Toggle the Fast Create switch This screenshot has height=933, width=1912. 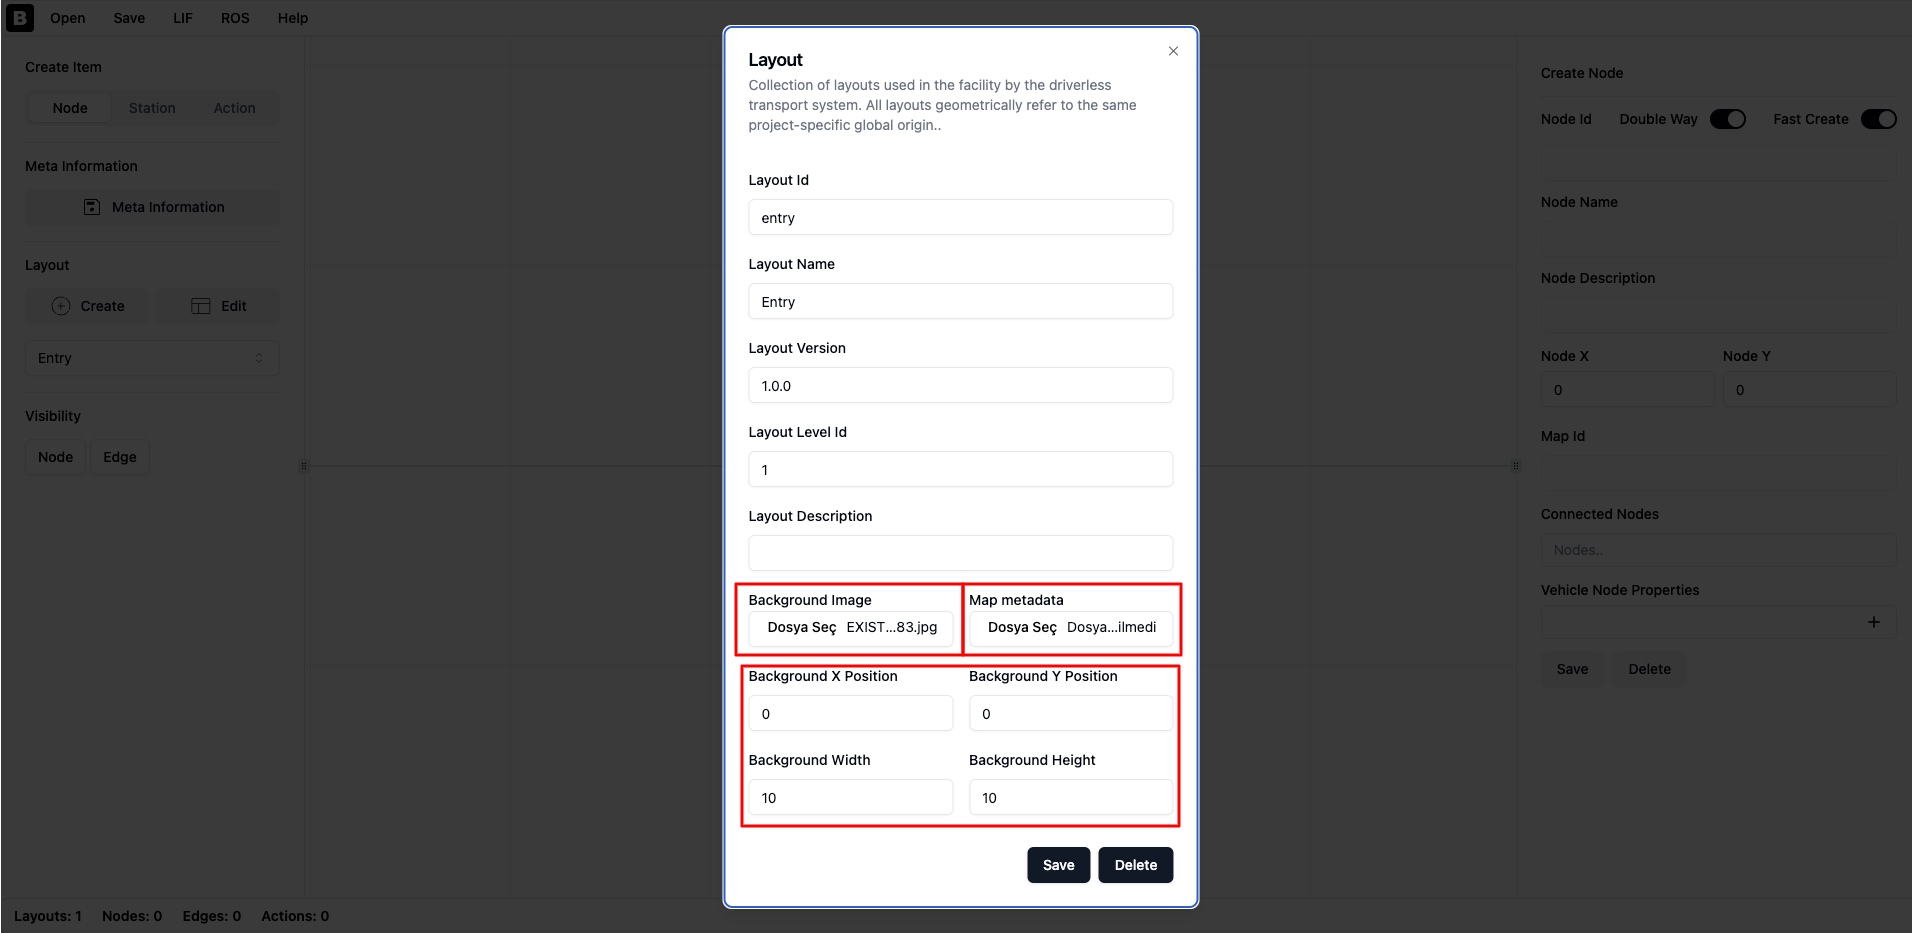(x=1878, y=119)
